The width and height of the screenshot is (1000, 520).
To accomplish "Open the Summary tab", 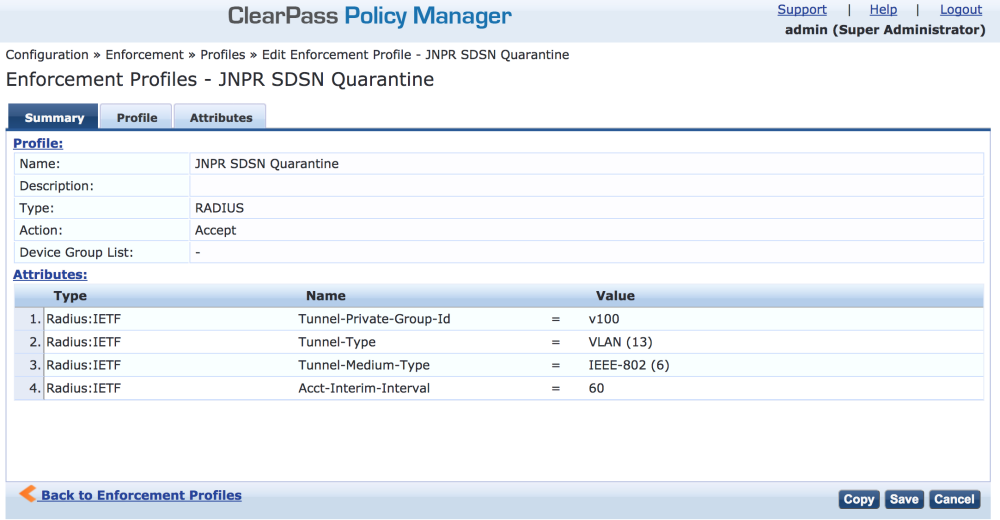I will pos(54,117).
